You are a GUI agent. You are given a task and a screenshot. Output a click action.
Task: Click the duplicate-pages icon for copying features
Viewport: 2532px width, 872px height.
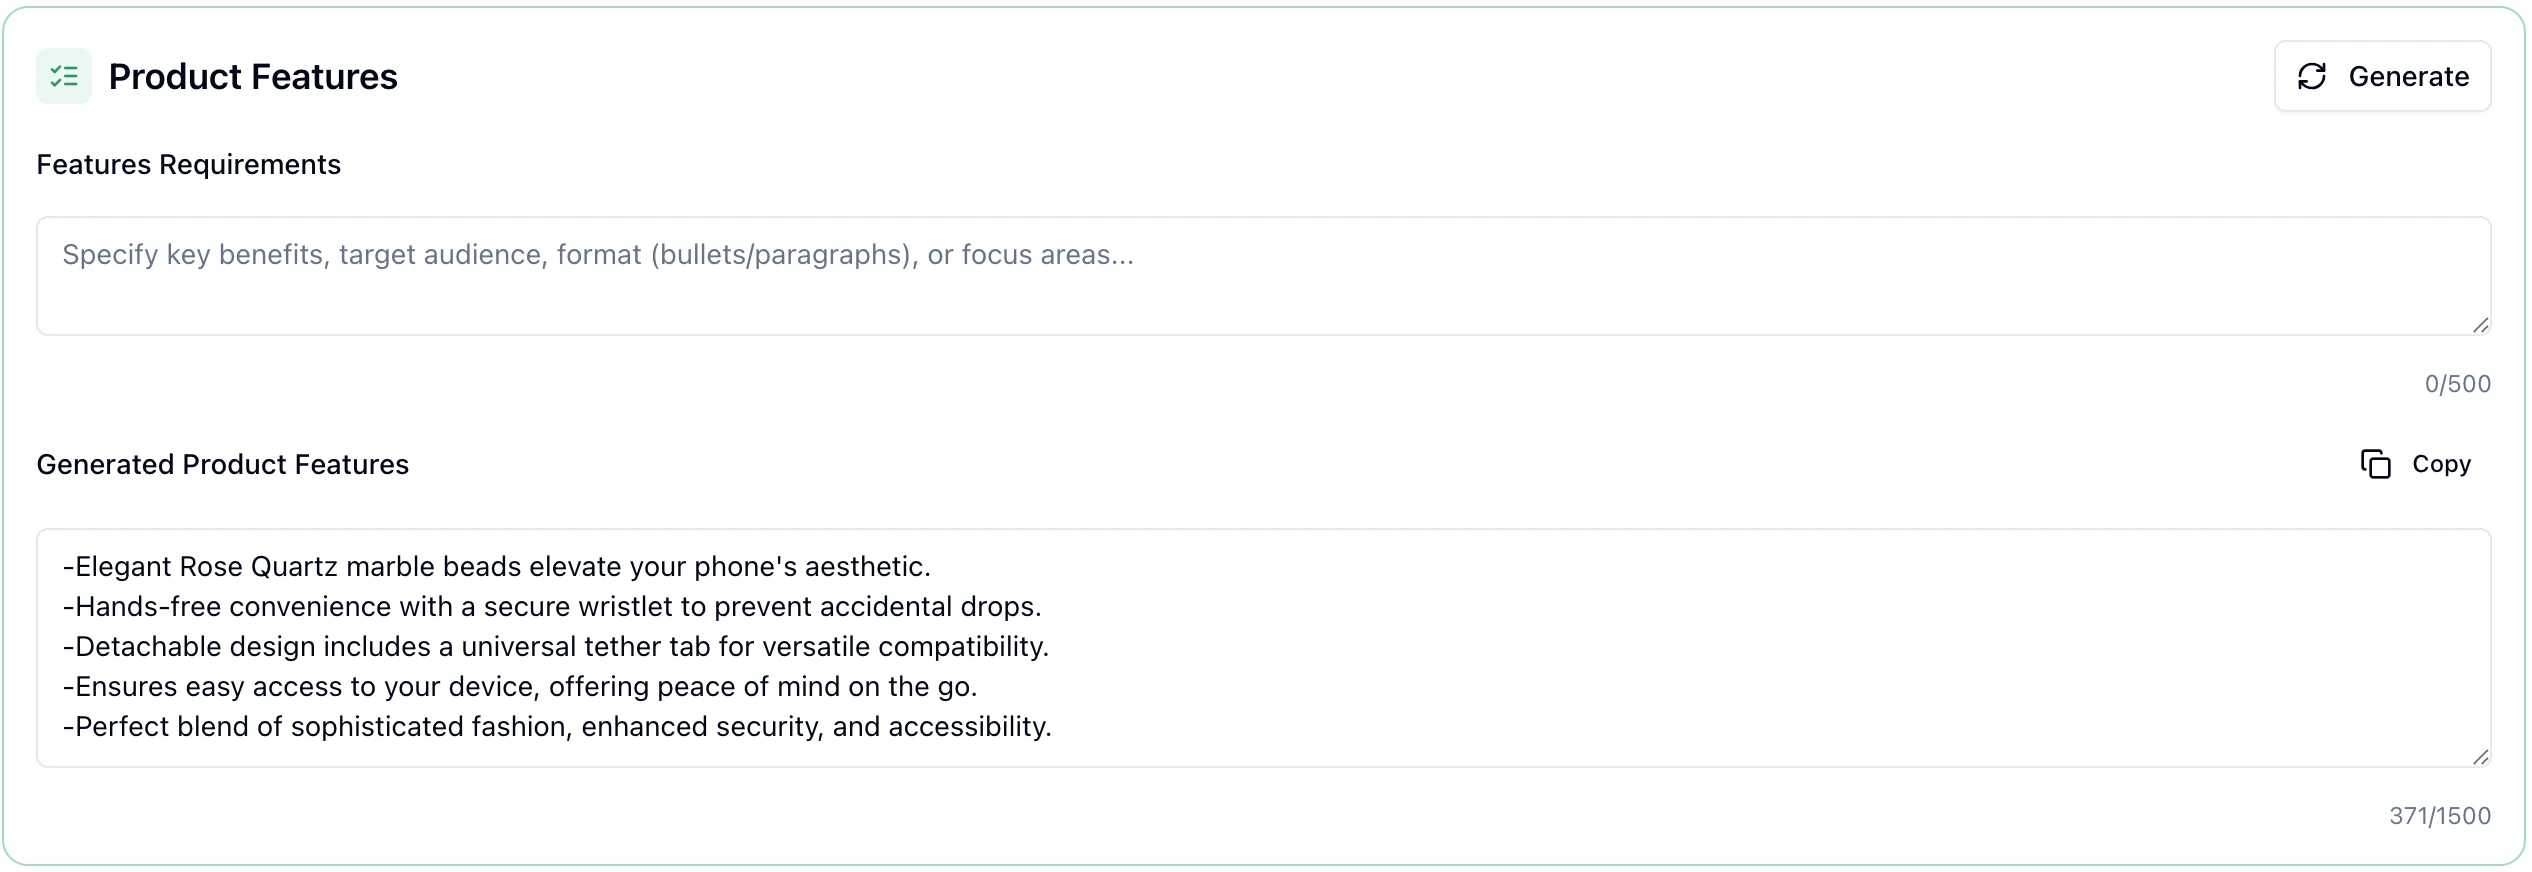point(2377,463)
